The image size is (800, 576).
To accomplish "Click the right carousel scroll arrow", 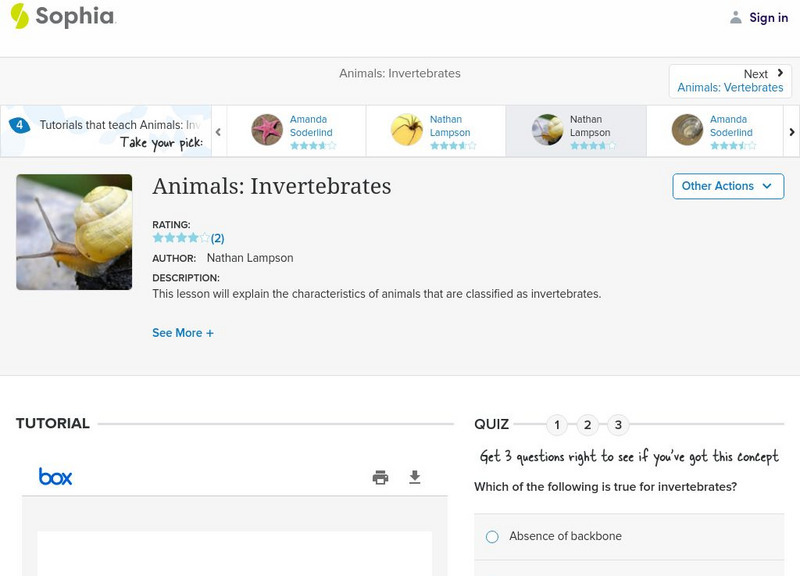I will [x=791, y=131].
